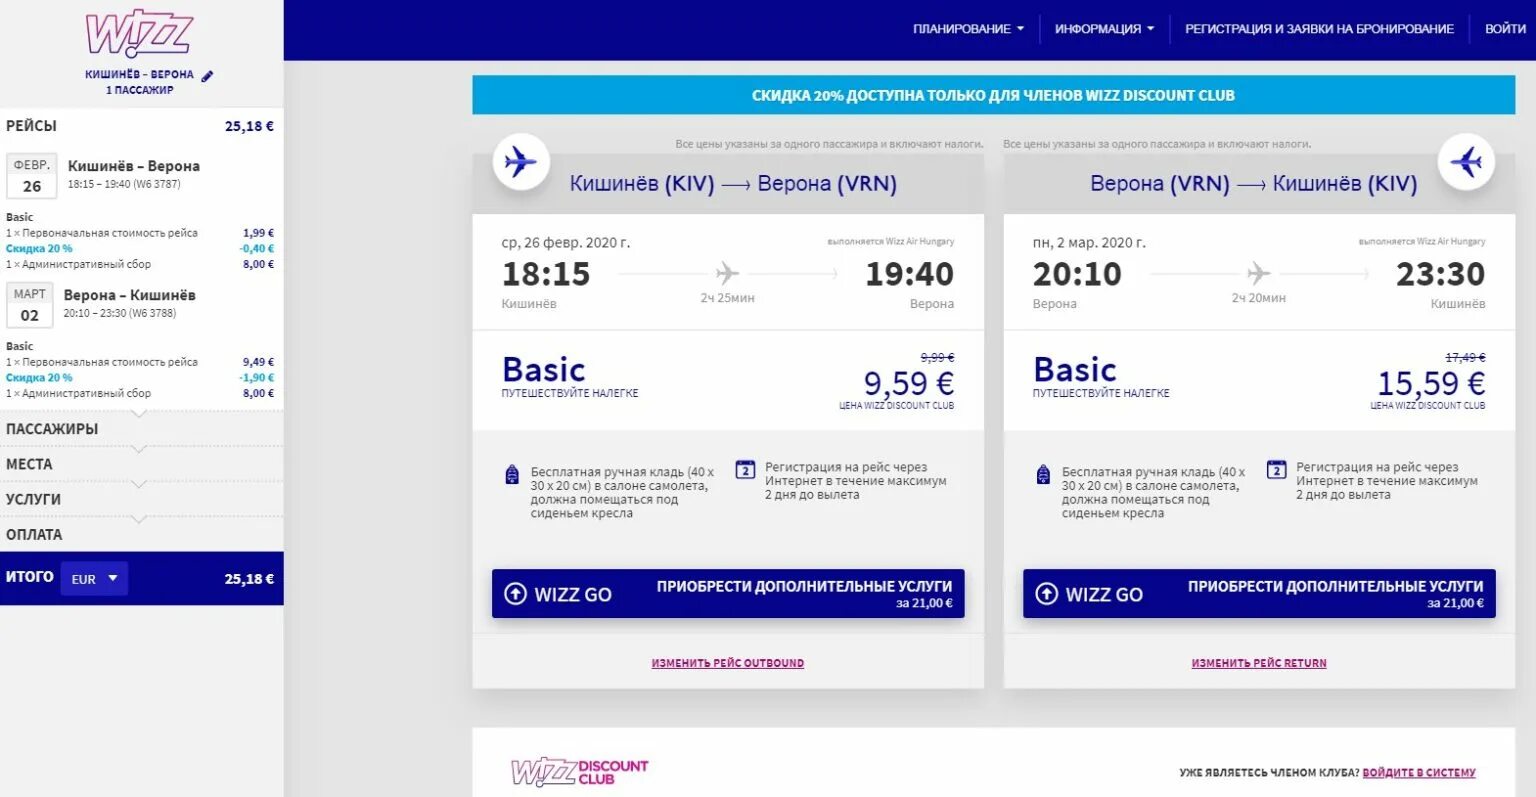
Task: Click the struck-through price 9,99 €
Action: click(x=937, y=357)
